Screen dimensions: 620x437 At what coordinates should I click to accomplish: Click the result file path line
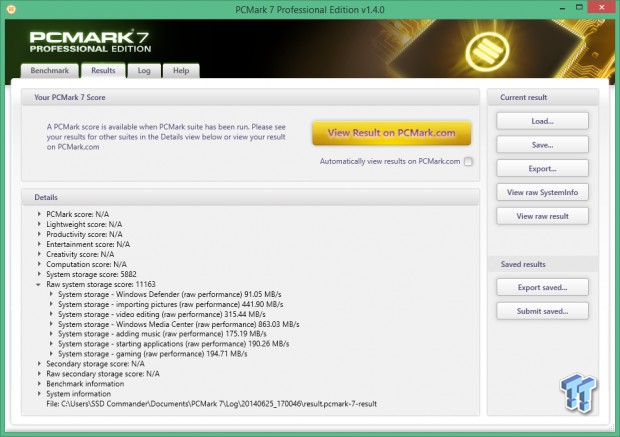[x=212, y=404]
